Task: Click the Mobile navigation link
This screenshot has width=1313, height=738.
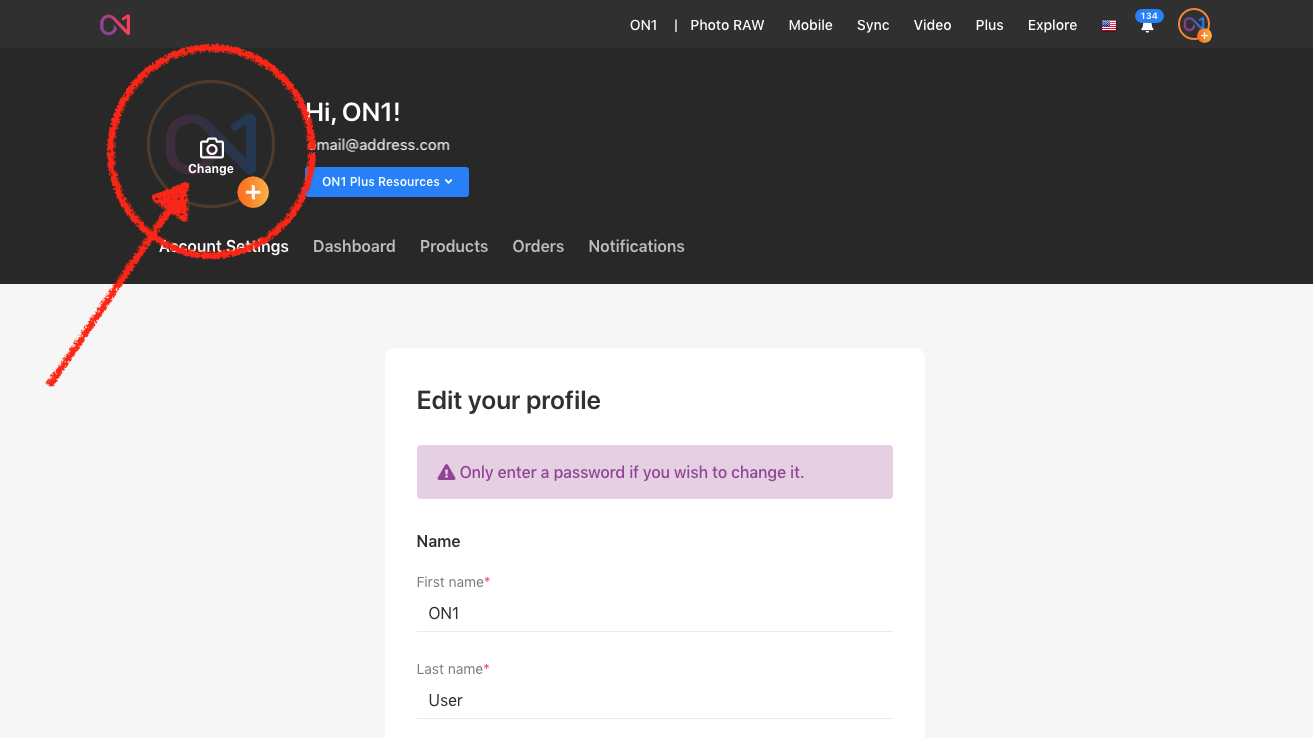Action: [x=810, y=25]
